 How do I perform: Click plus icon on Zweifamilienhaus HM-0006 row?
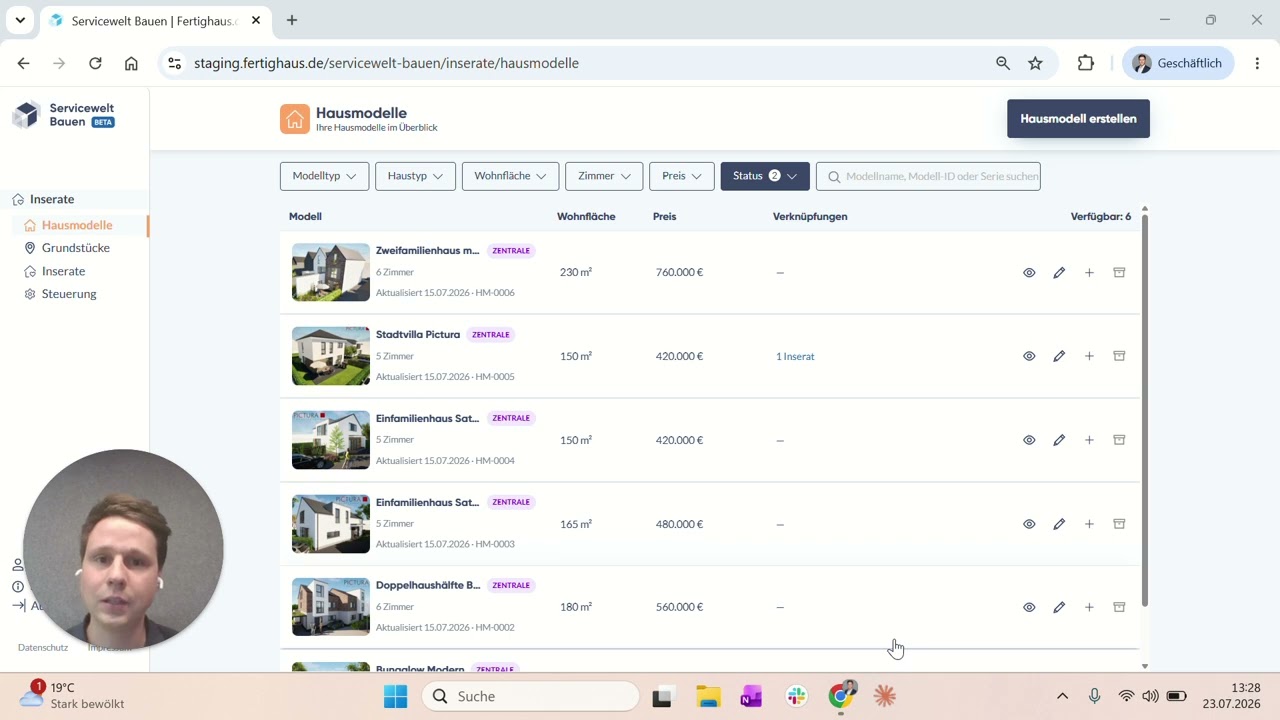pos(1089,272)
